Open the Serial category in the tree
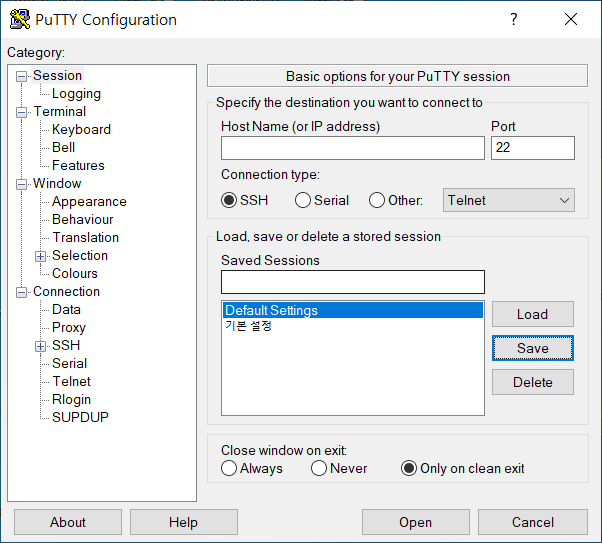 tap(69, 364)
